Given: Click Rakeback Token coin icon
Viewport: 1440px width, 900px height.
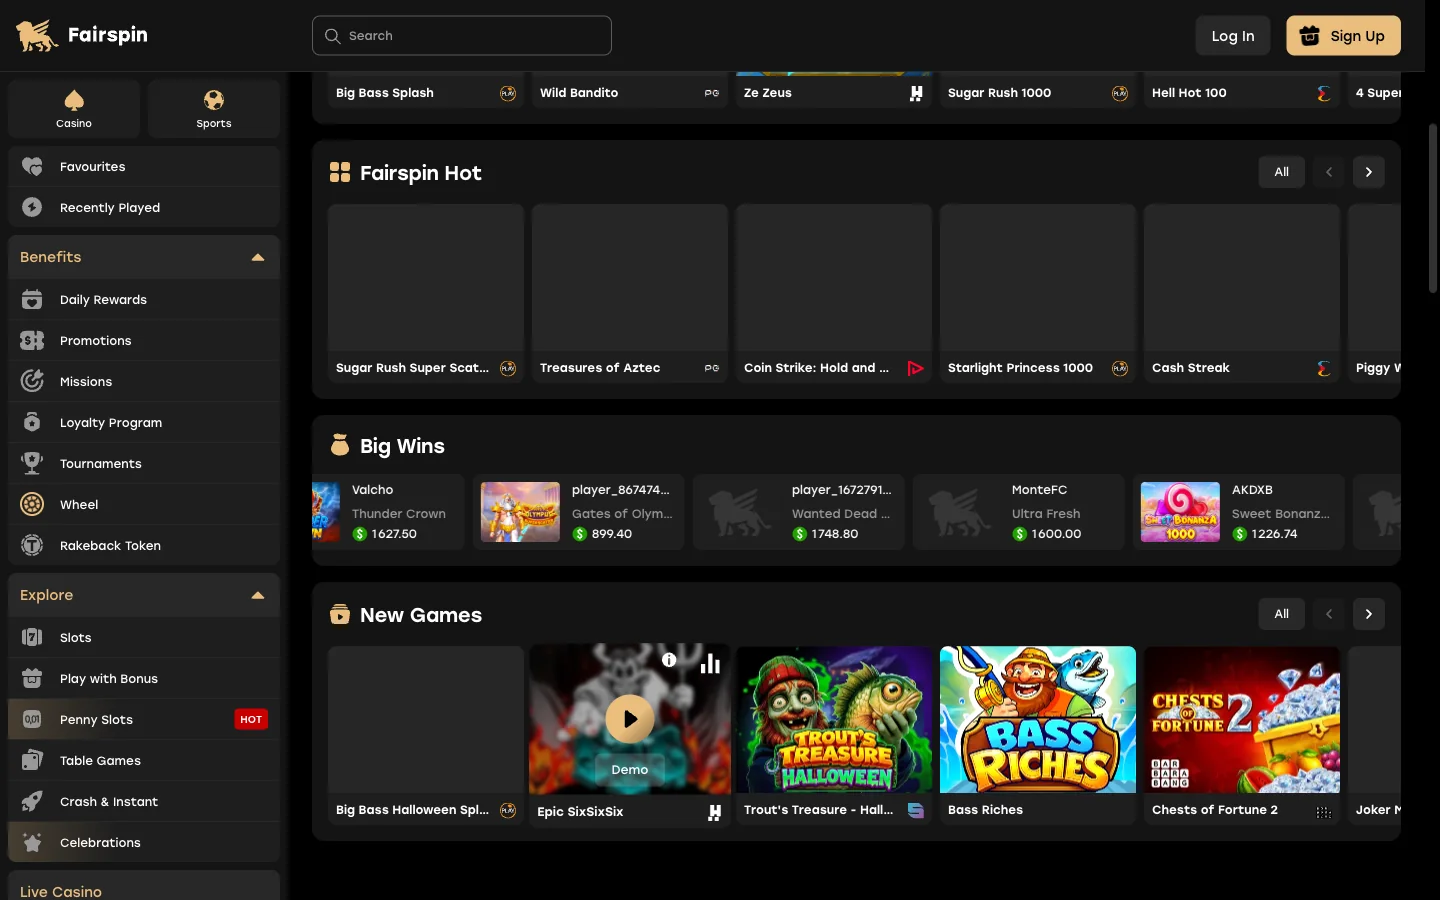Looking at the screenshot, I should click(x=32, y=546).
